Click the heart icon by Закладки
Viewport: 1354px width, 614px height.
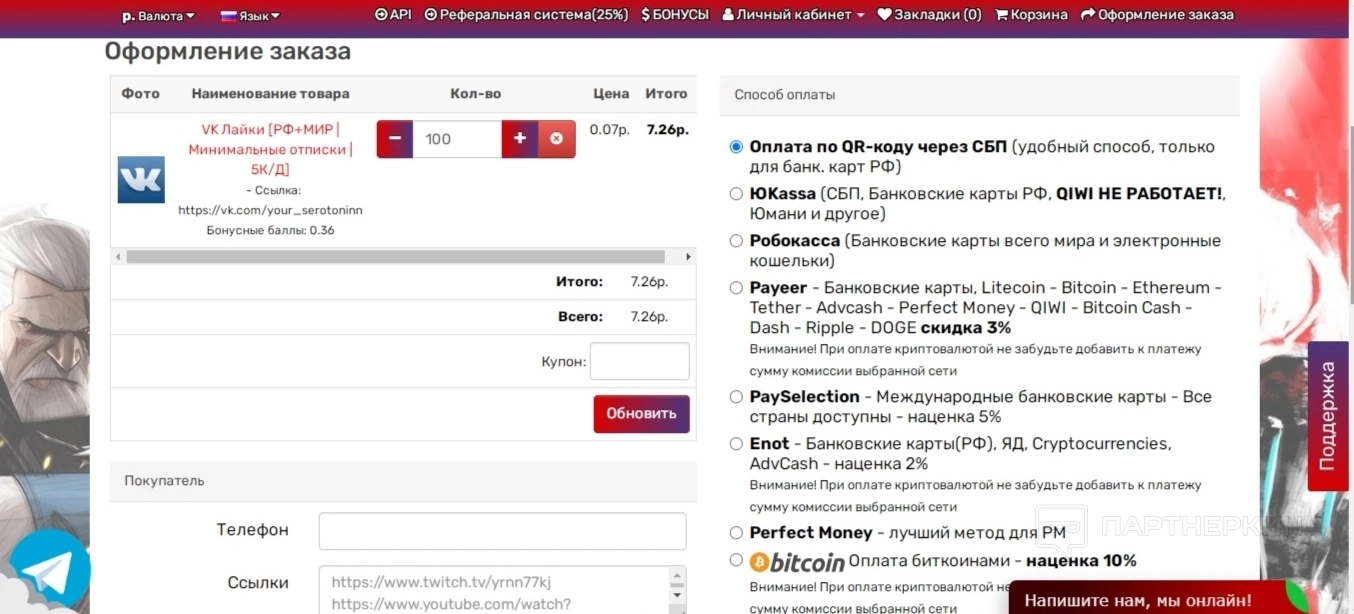(884, 15)
